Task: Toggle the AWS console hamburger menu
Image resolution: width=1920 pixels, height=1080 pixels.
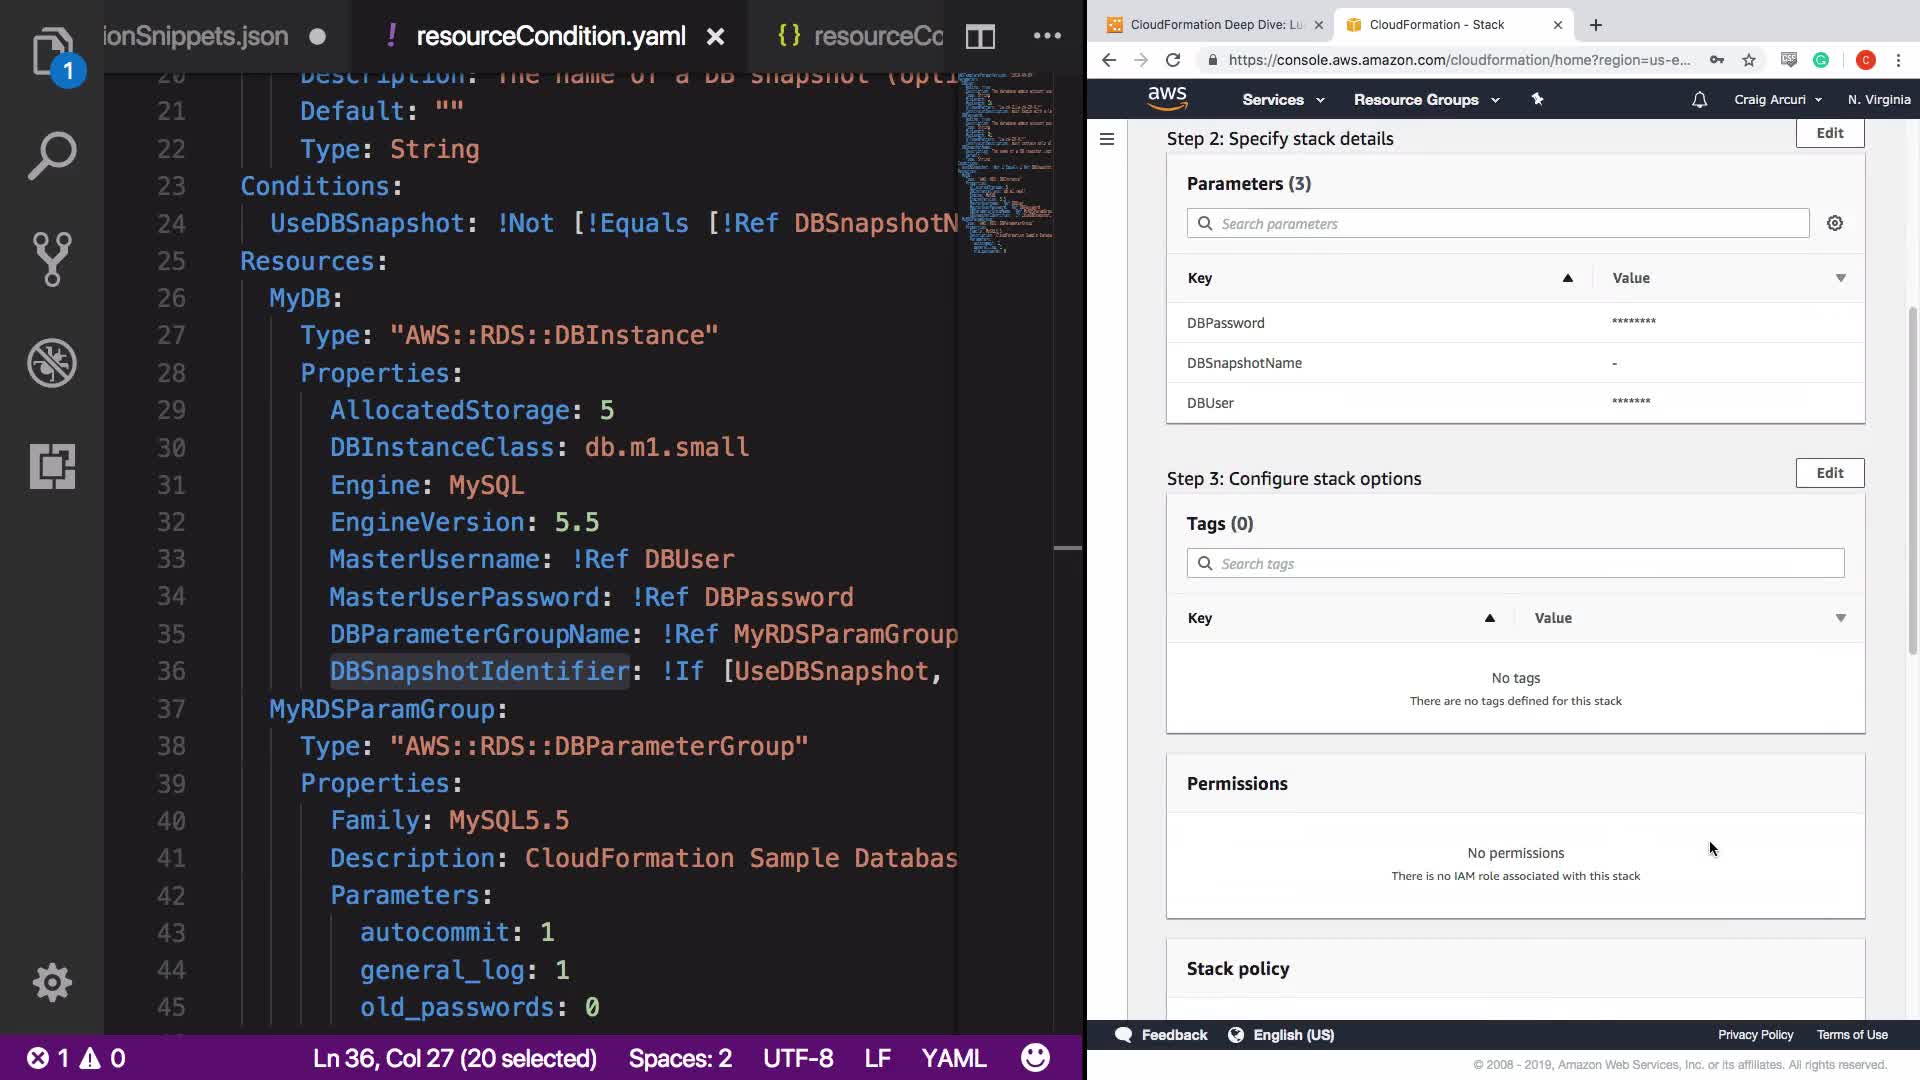Action: [x=1107, y=139]
